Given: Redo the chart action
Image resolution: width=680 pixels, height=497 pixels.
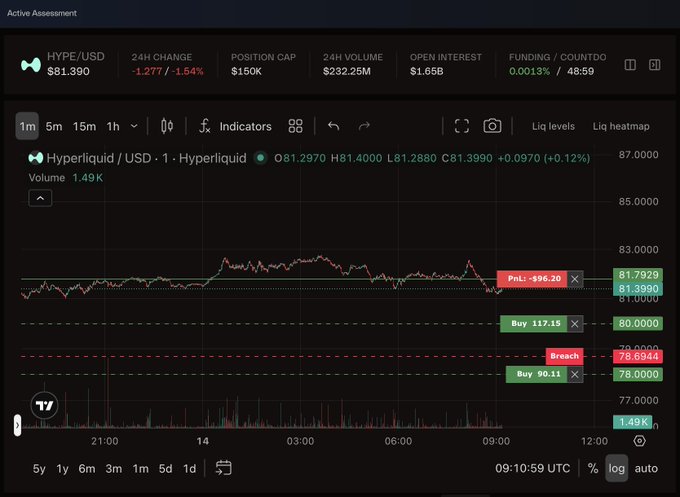Looking at the screenshot, I should [364, 126].
